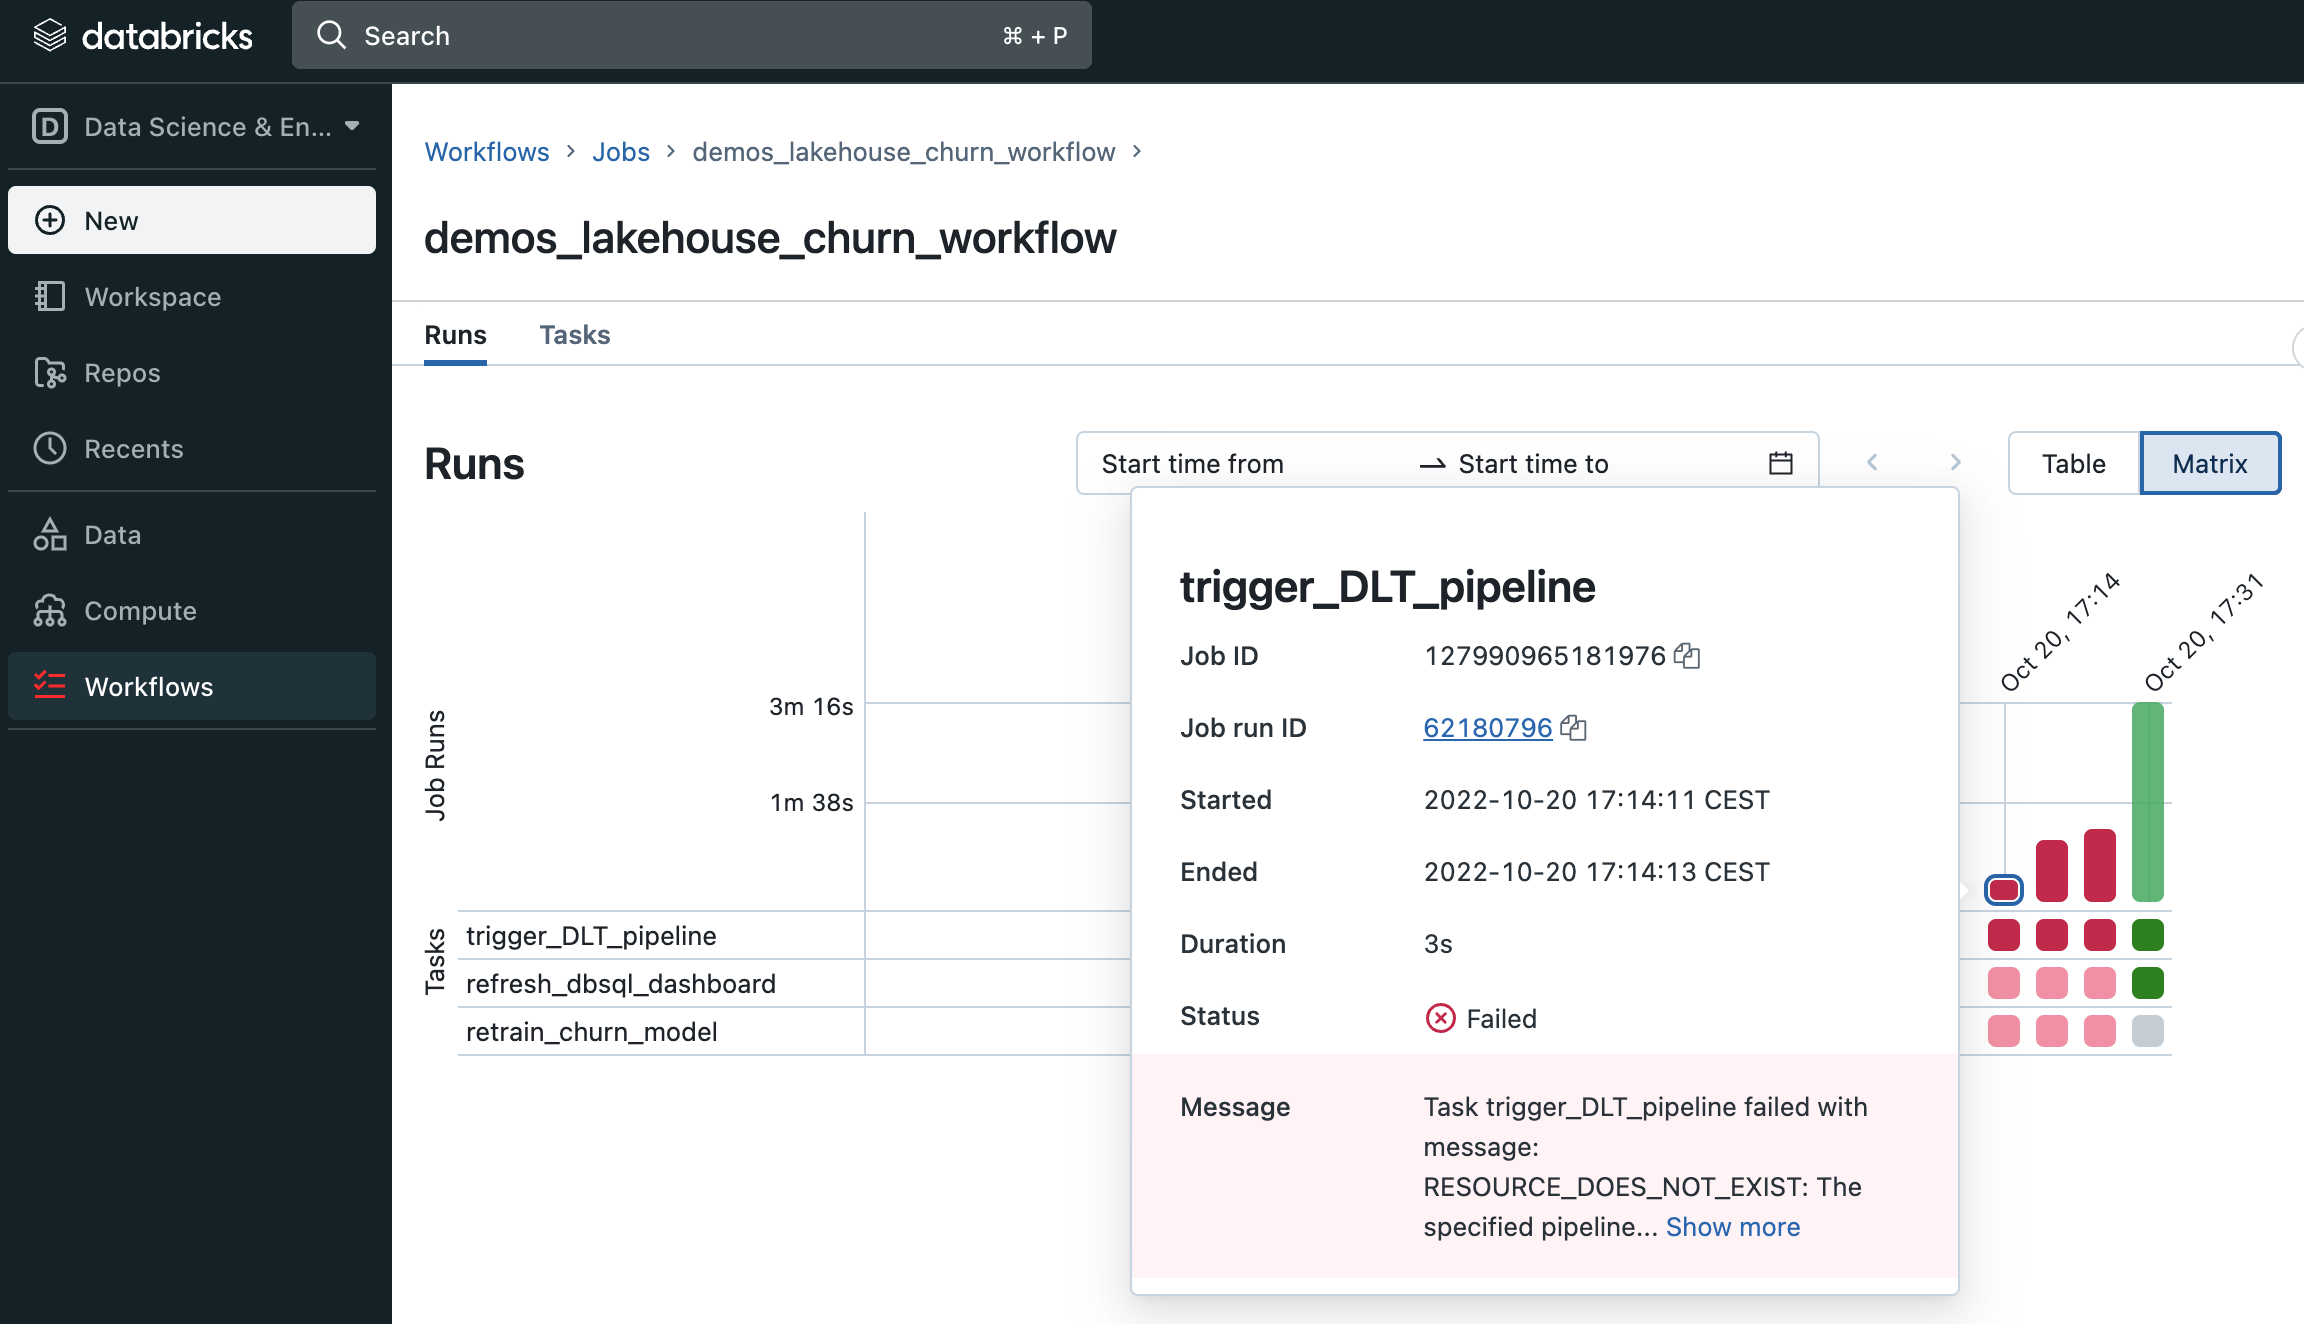Screen dimensions: 2304x1324
Task: Copy the Job run ID with icon
Action: tap(1574, 728)
